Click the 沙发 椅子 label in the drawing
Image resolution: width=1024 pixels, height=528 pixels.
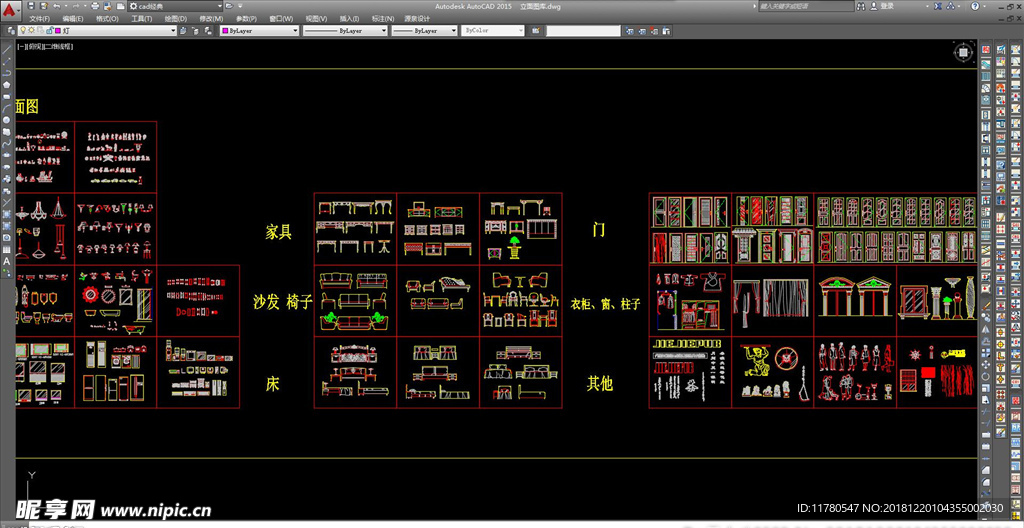pyautogui.click(x=283, y=302)
